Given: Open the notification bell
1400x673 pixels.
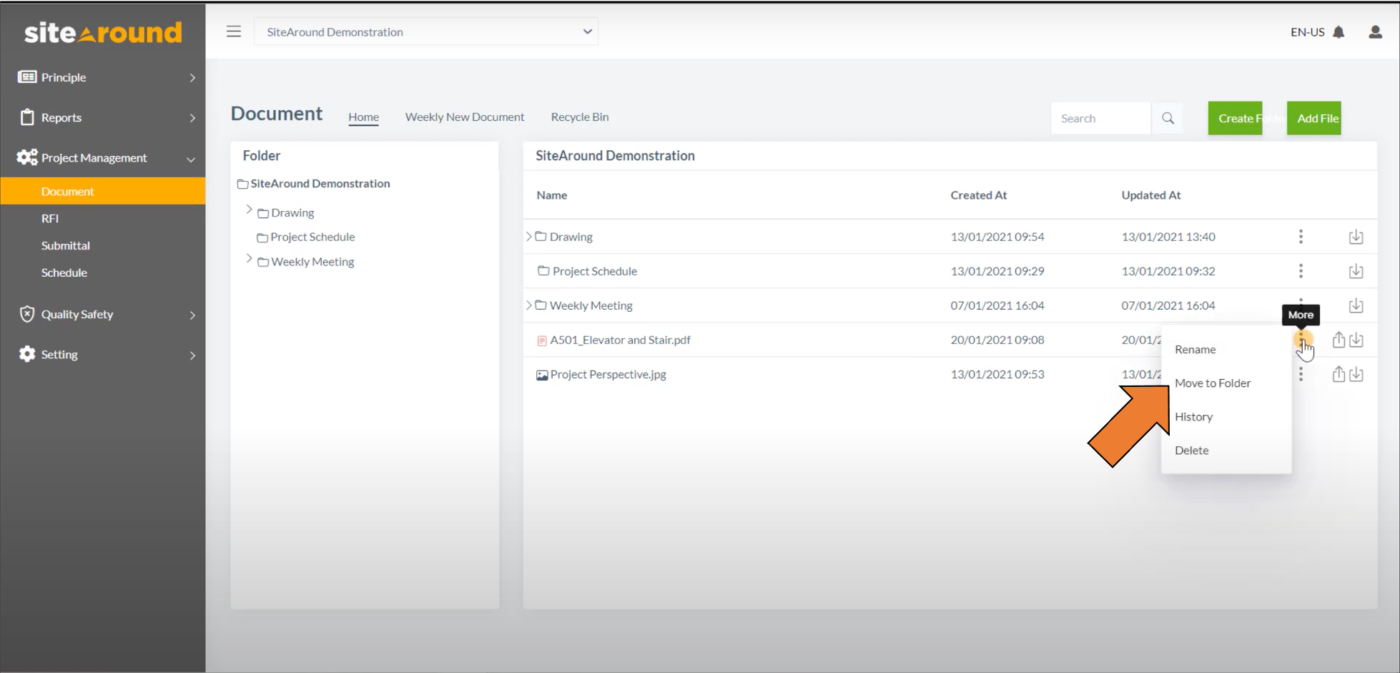Looking at the screenshot, I should [1340, 31].
